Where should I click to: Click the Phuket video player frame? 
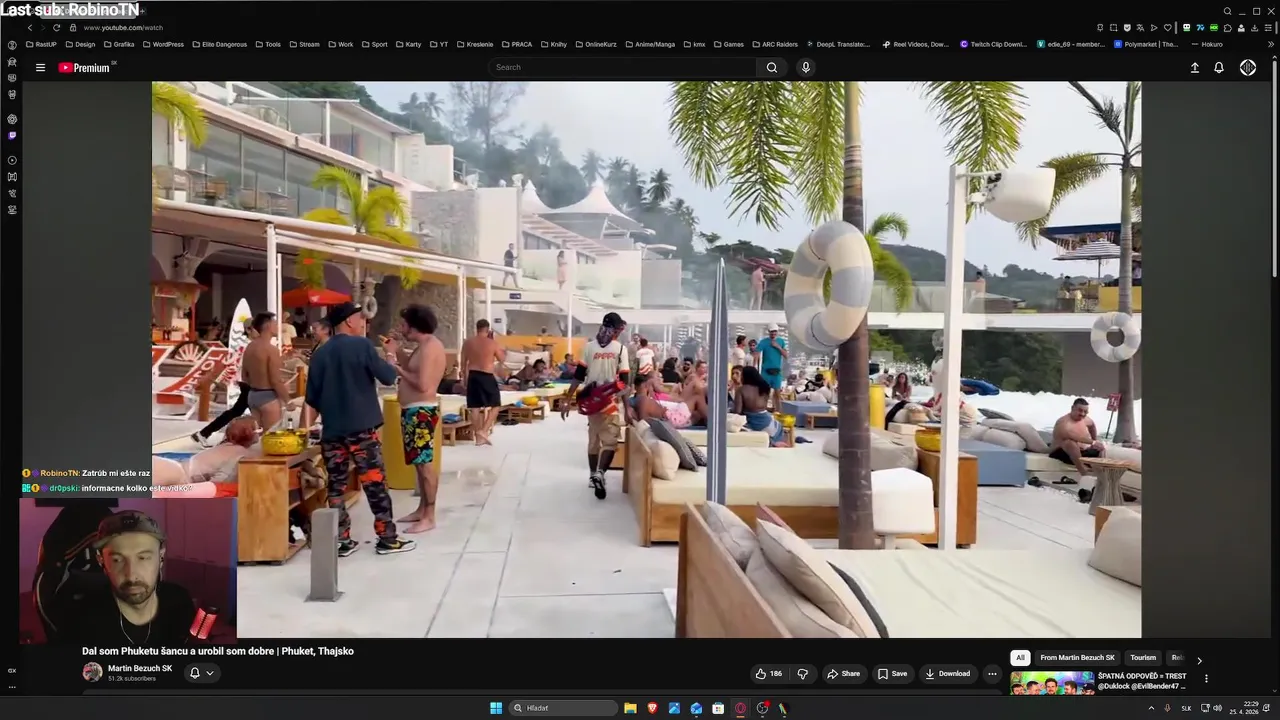pyautogui.click(x=646, y=359)
